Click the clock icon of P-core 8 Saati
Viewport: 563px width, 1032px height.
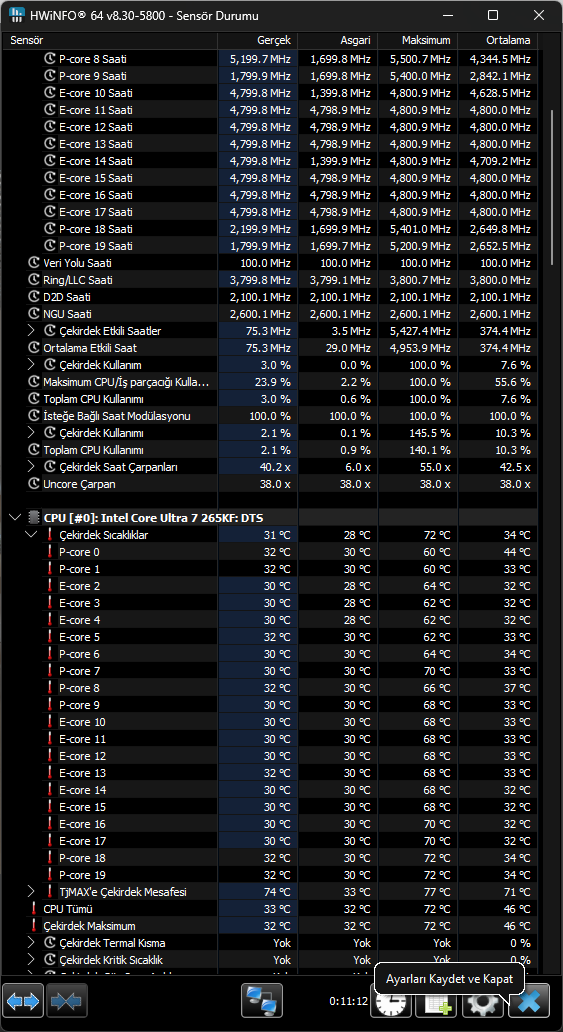(x=50, y=59)
